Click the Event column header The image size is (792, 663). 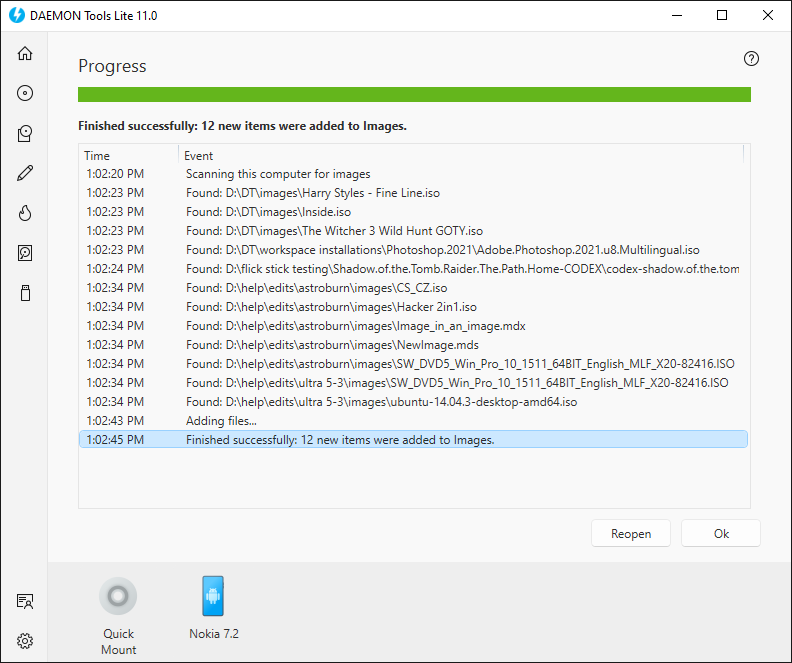[461, 156]
